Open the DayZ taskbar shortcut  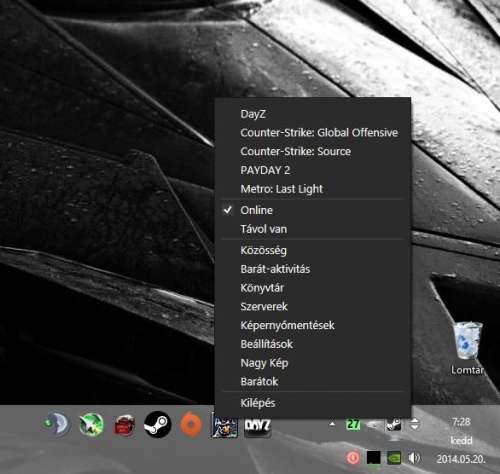pyautogui.click(x=257, y=427)
